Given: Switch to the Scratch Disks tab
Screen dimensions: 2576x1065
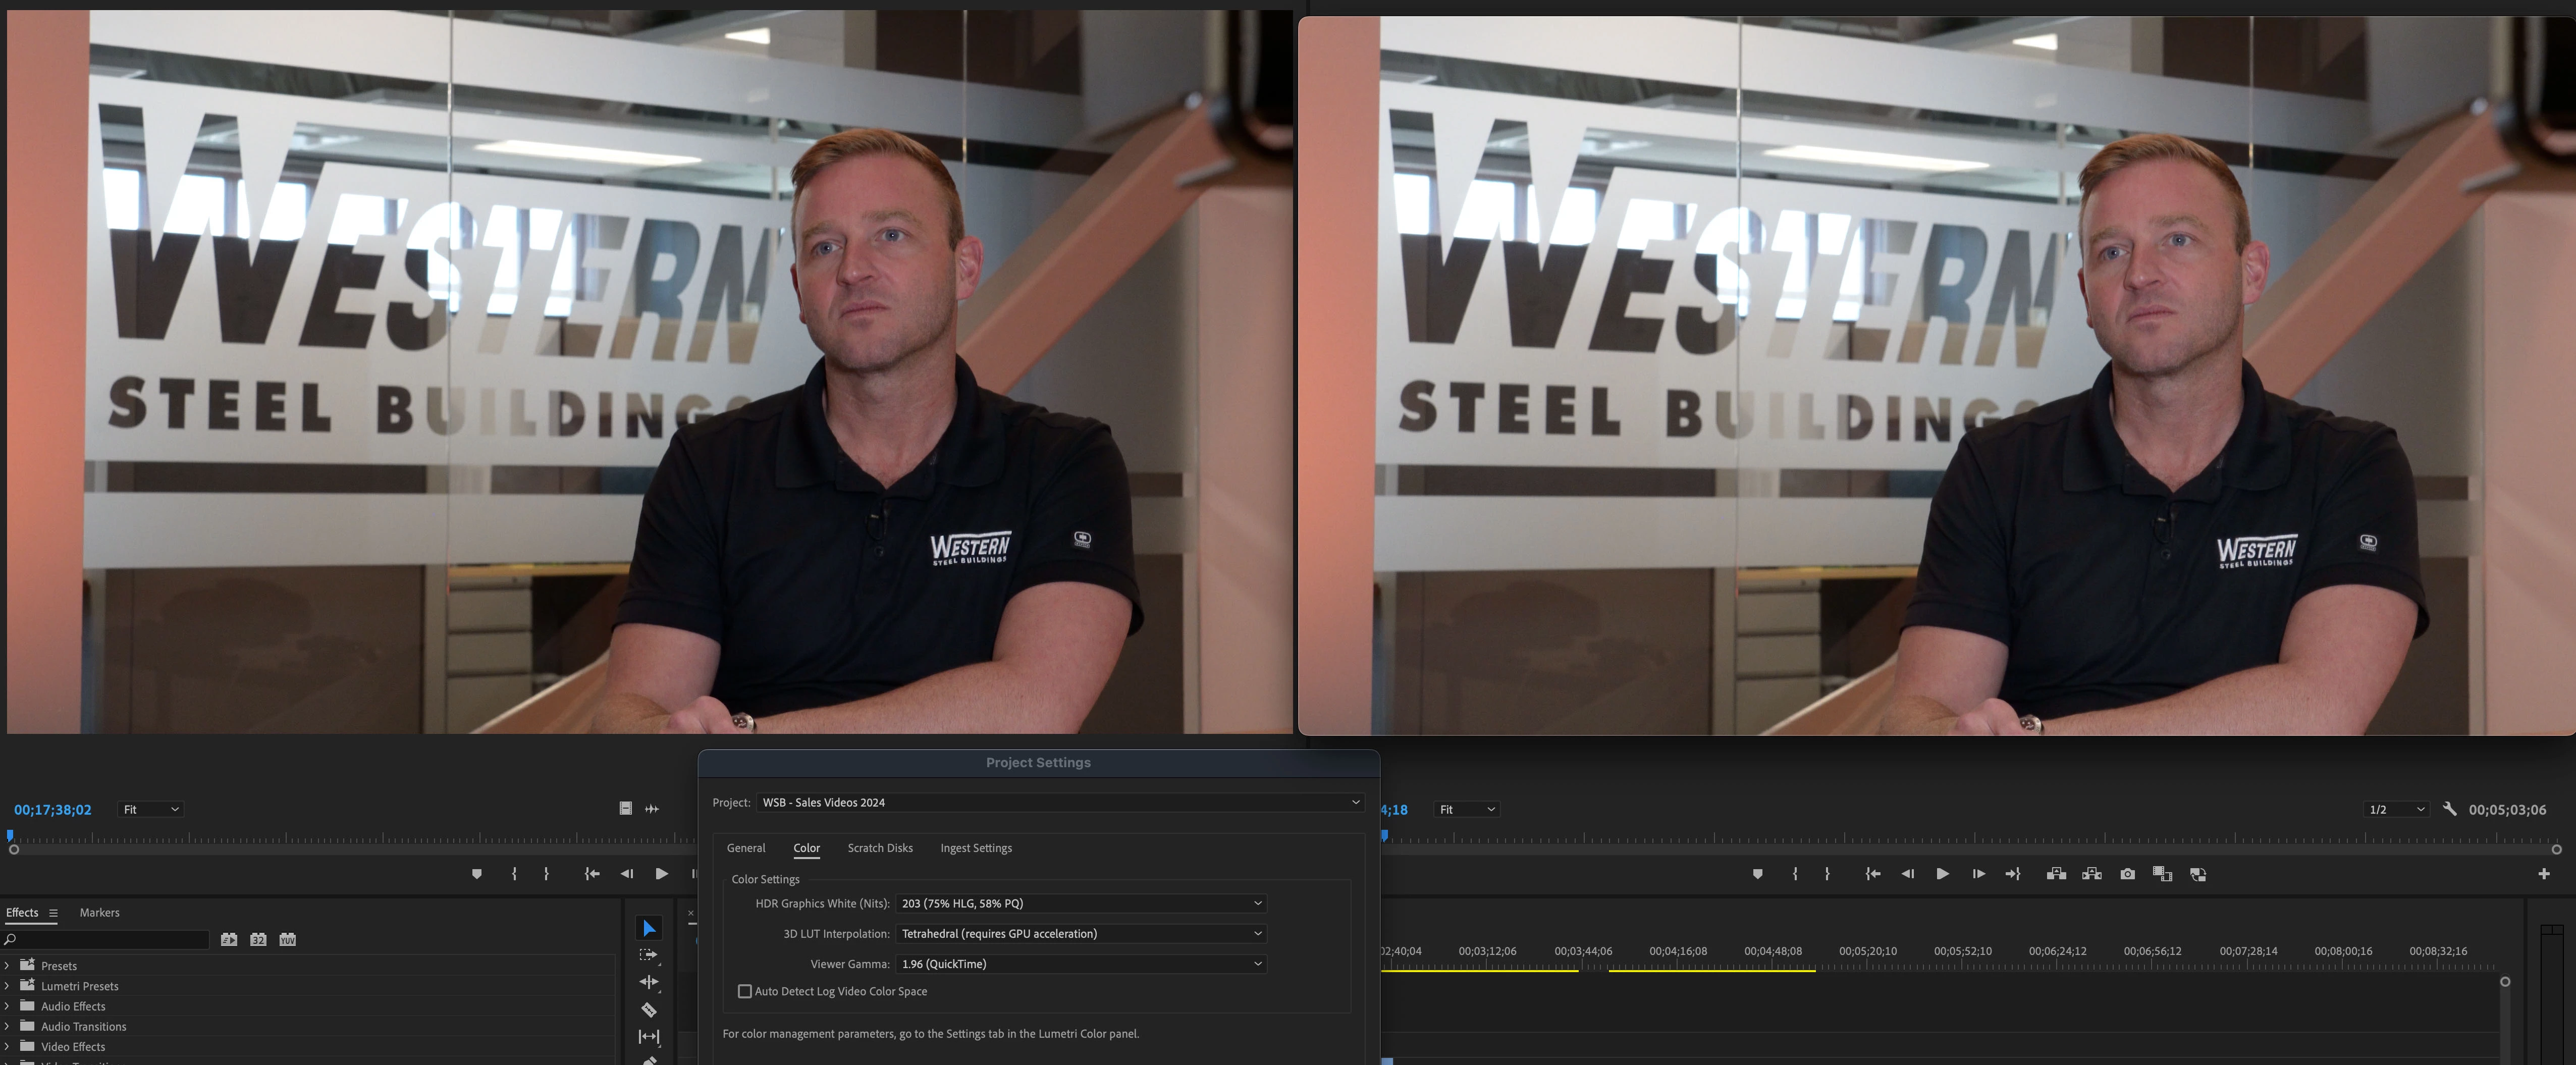Looking at the screenshot, I should 879,848.
